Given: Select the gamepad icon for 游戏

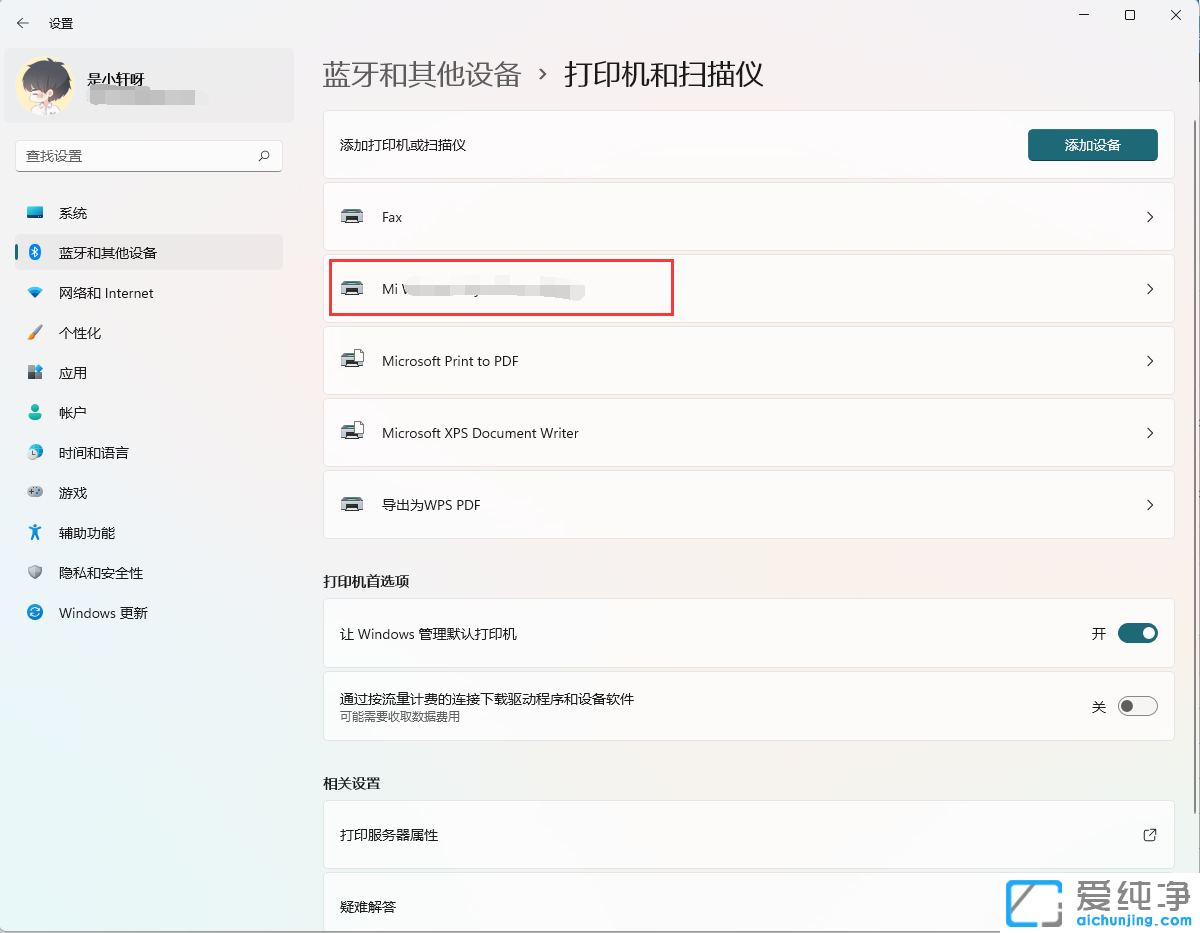Looking at the screenshot, I should (x=33, y=492).
